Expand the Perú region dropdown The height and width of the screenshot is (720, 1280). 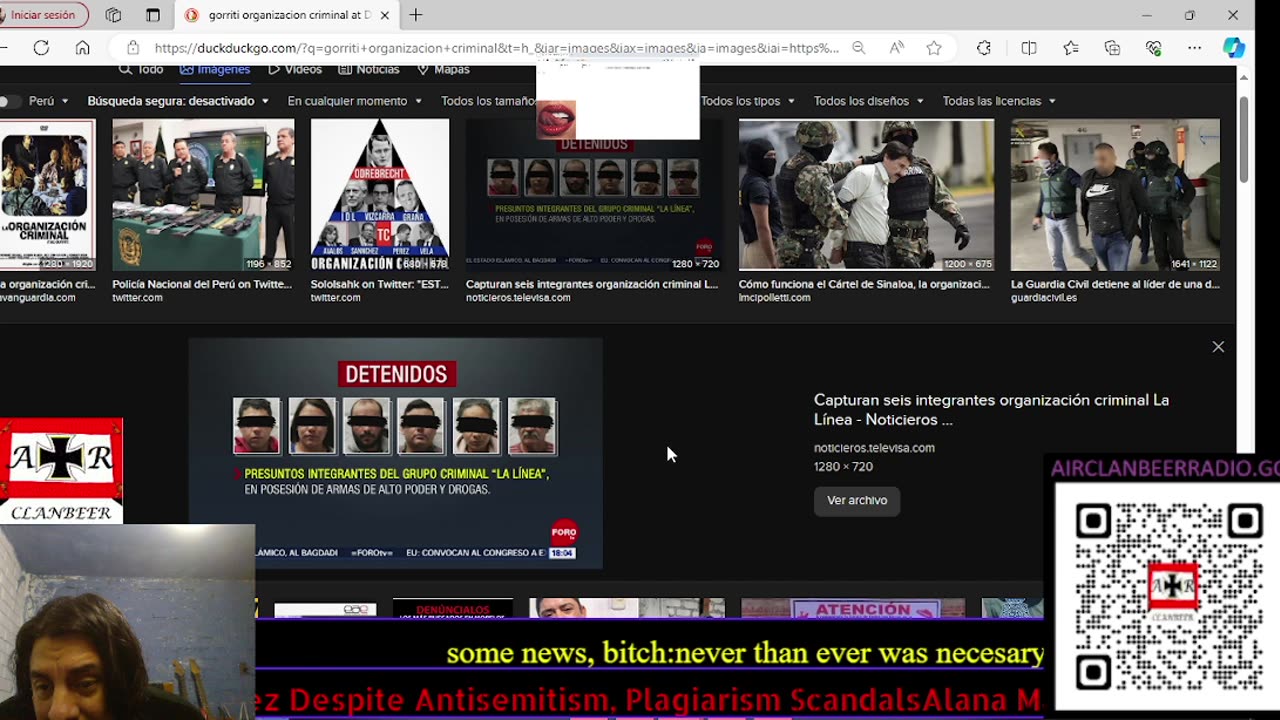(49, 101)
